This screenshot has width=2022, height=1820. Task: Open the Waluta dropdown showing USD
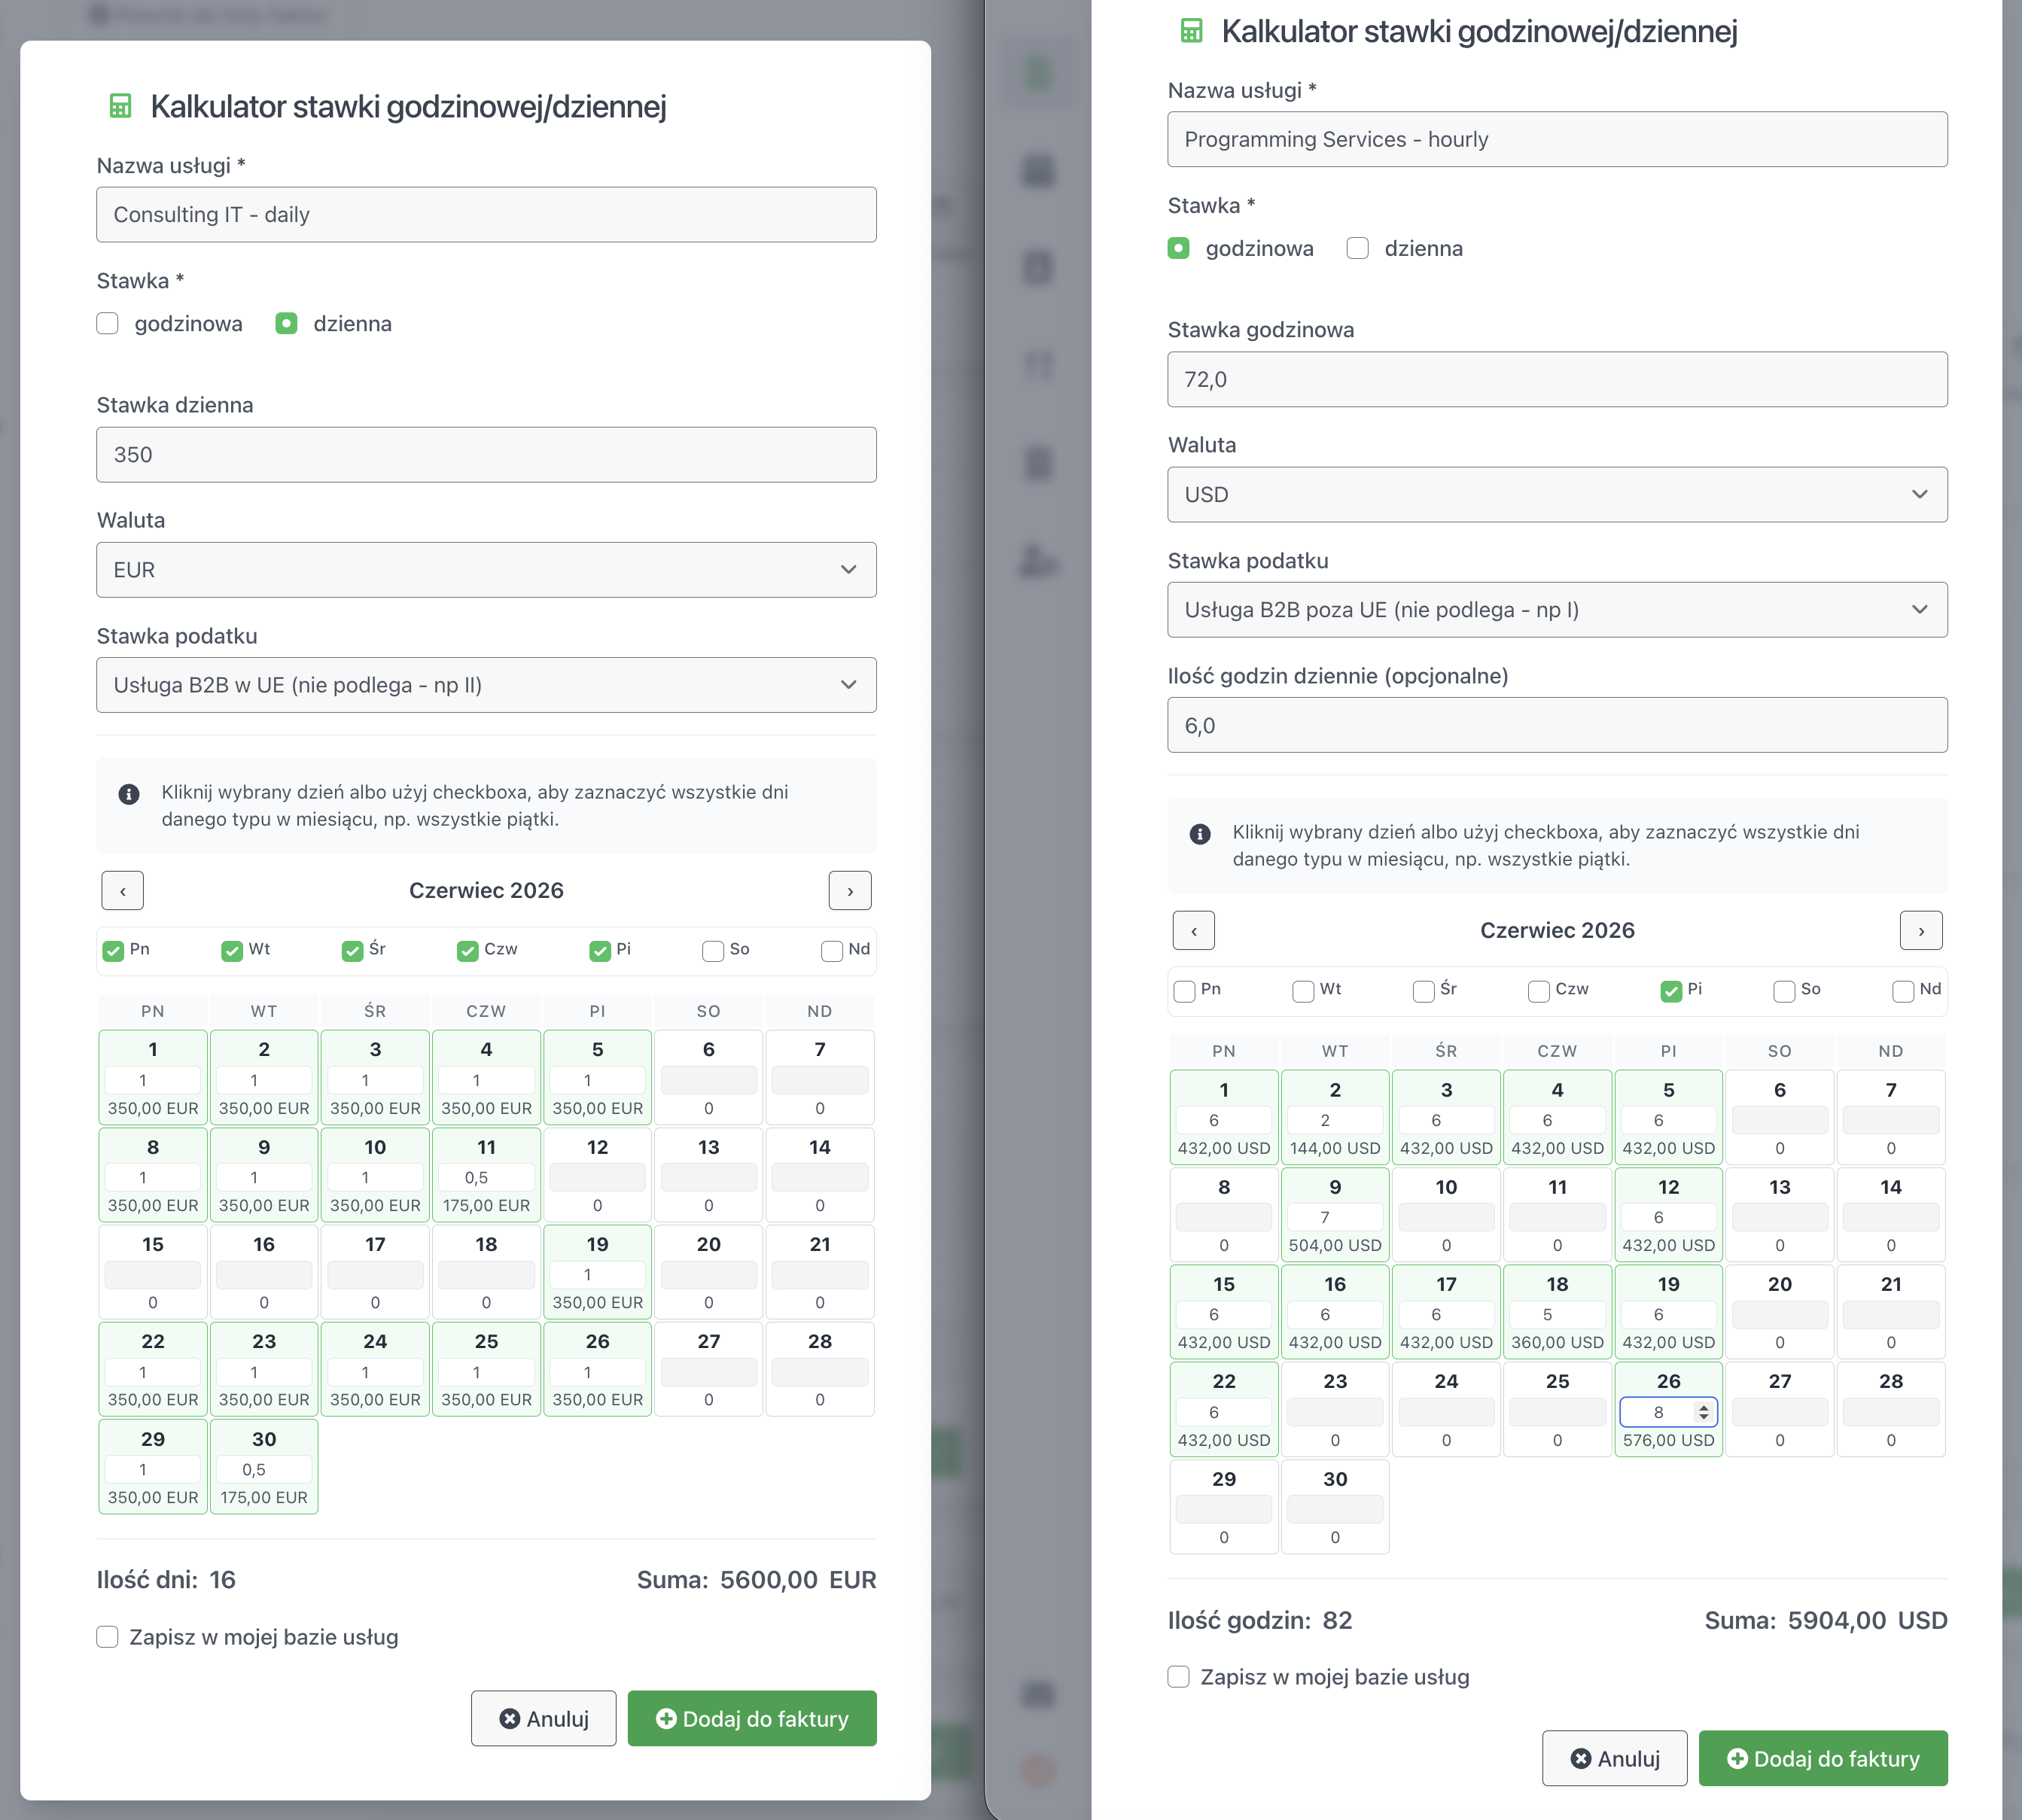tap(1557, 494)
